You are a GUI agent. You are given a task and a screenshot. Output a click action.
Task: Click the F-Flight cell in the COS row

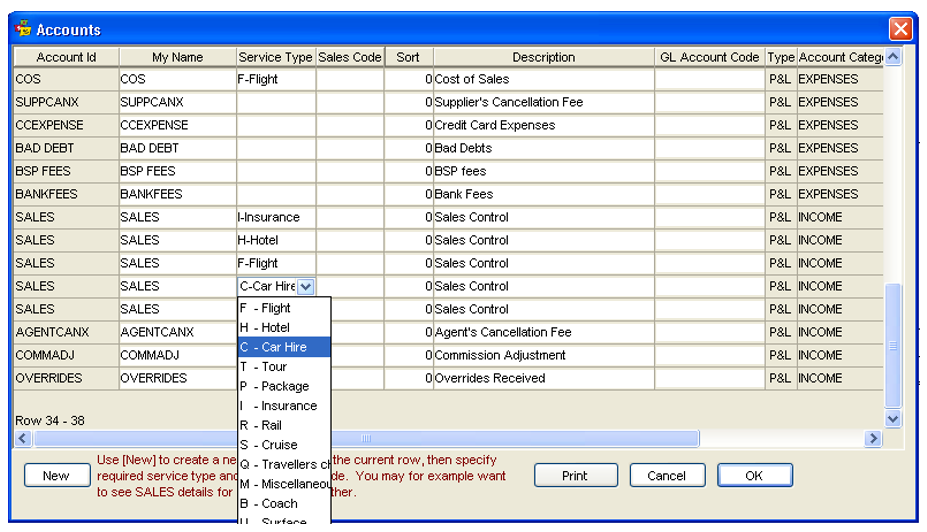click(x=275, y=79)
